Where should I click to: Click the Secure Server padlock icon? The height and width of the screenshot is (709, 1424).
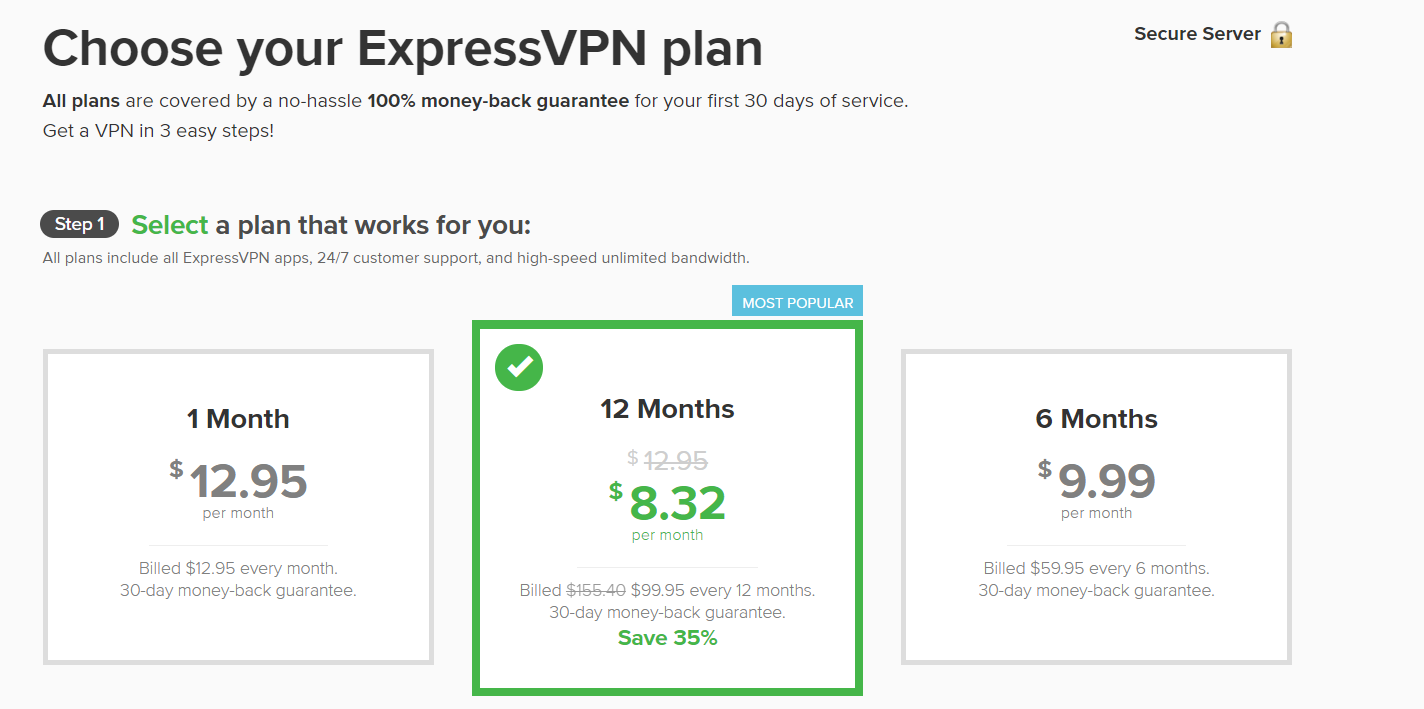(x=1281, y=35)
